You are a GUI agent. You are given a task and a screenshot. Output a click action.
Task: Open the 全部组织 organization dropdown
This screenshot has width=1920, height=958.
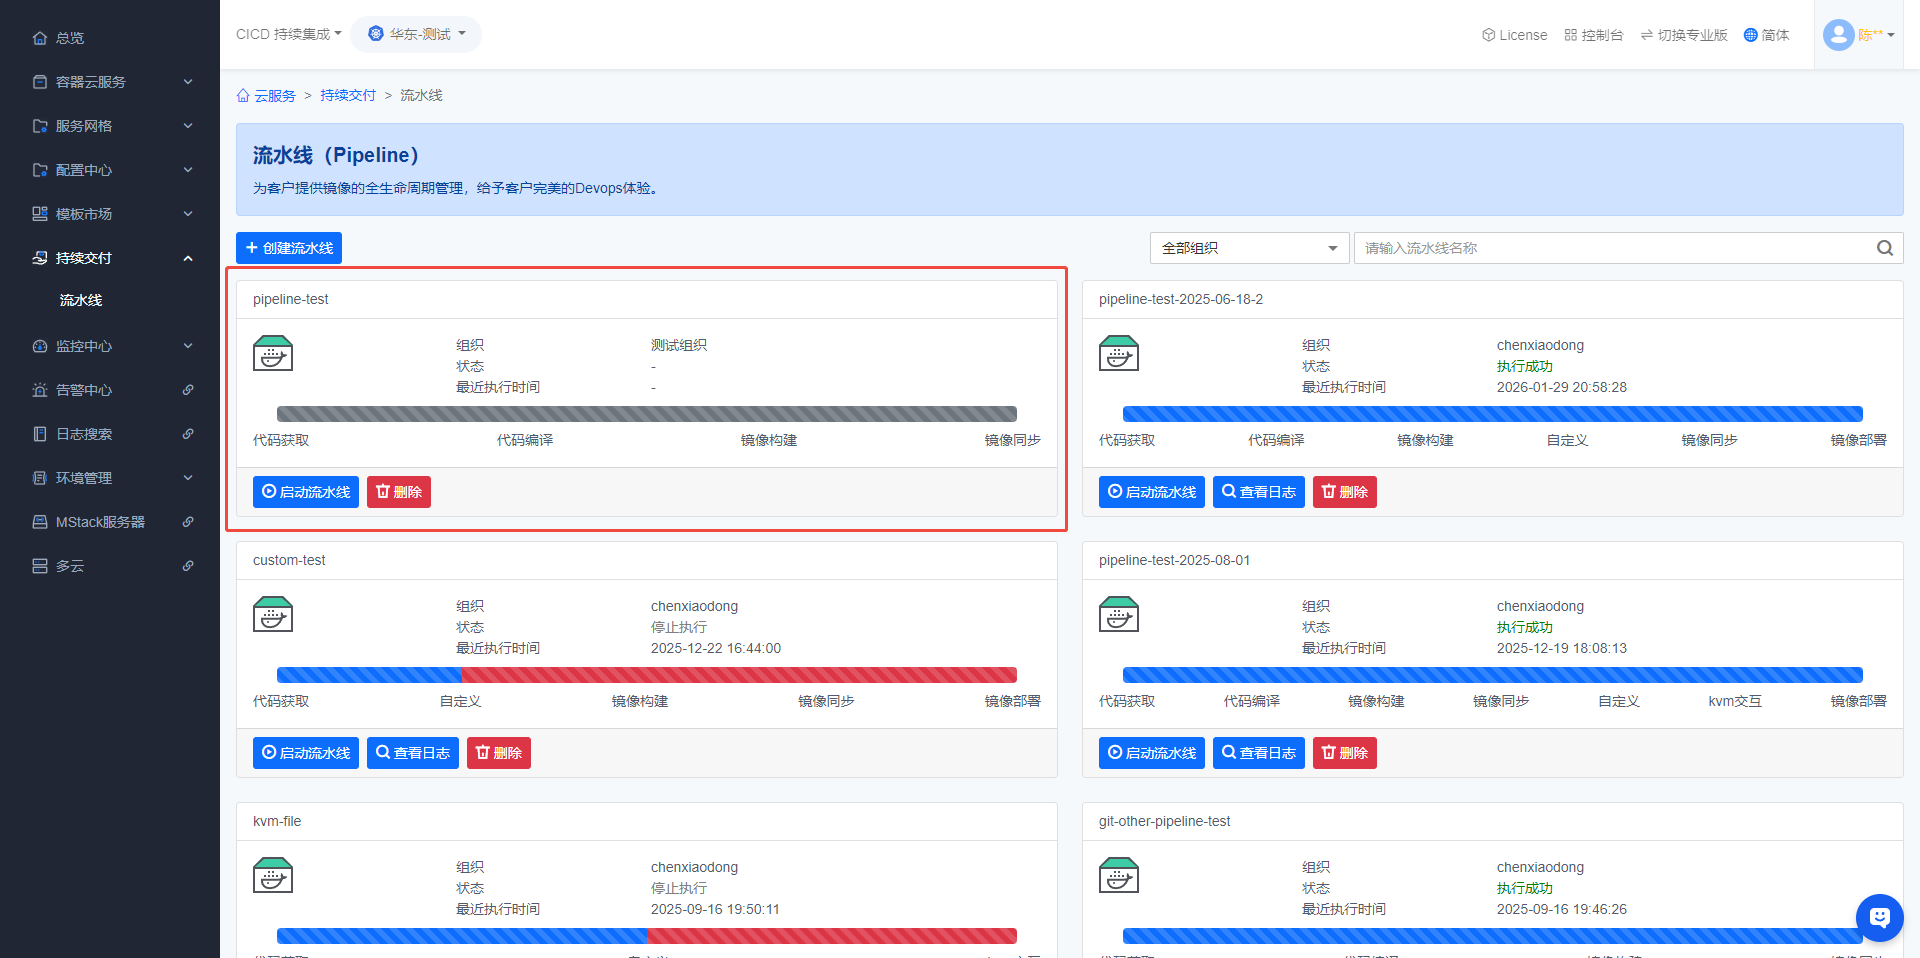[1249, 248]
